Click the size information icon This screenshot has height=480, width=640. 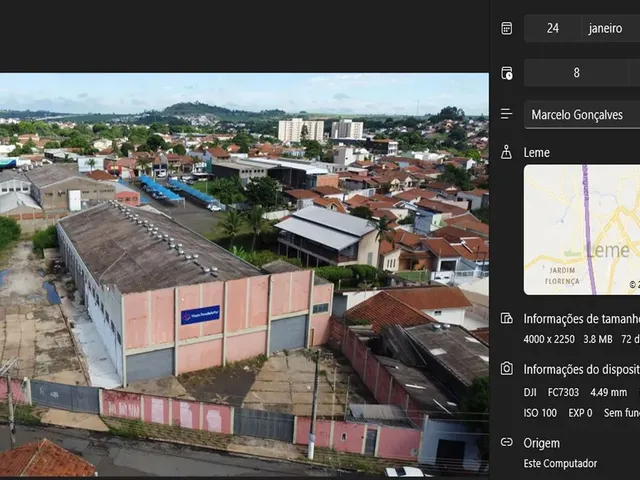507,318
